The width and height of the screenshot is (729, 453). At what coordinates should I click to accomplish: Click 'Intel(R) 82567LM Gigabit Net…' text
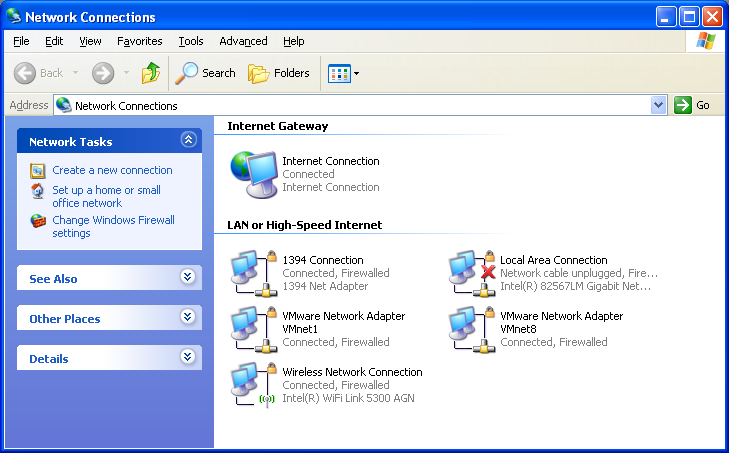576,286
